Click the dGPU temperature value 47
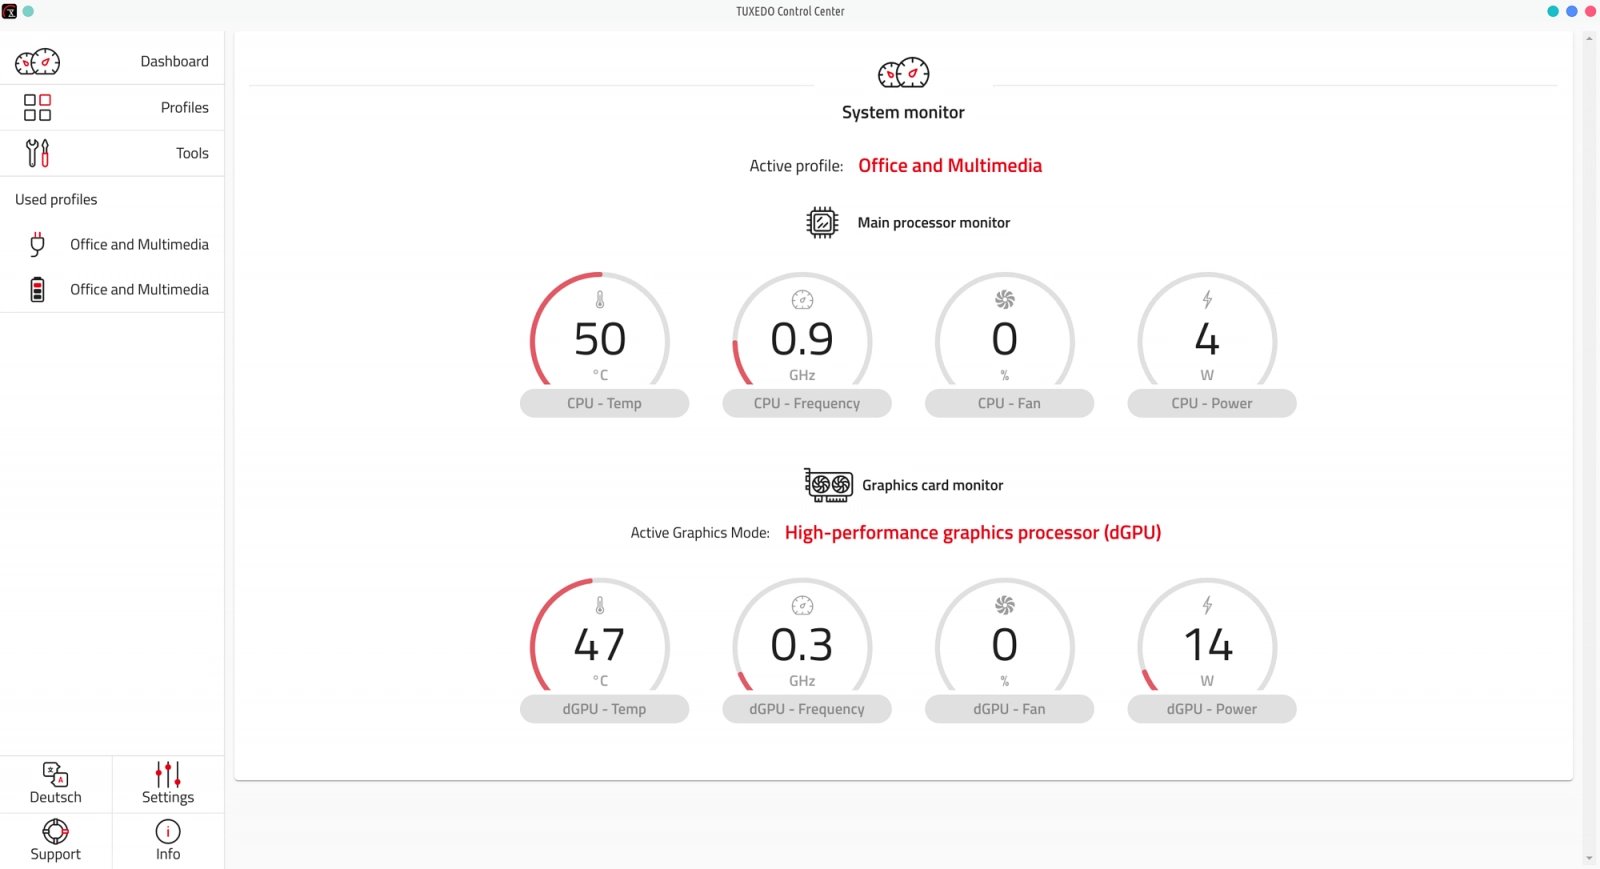The width and height of the screenshot is (1600, 869). [x=600, y=645]
